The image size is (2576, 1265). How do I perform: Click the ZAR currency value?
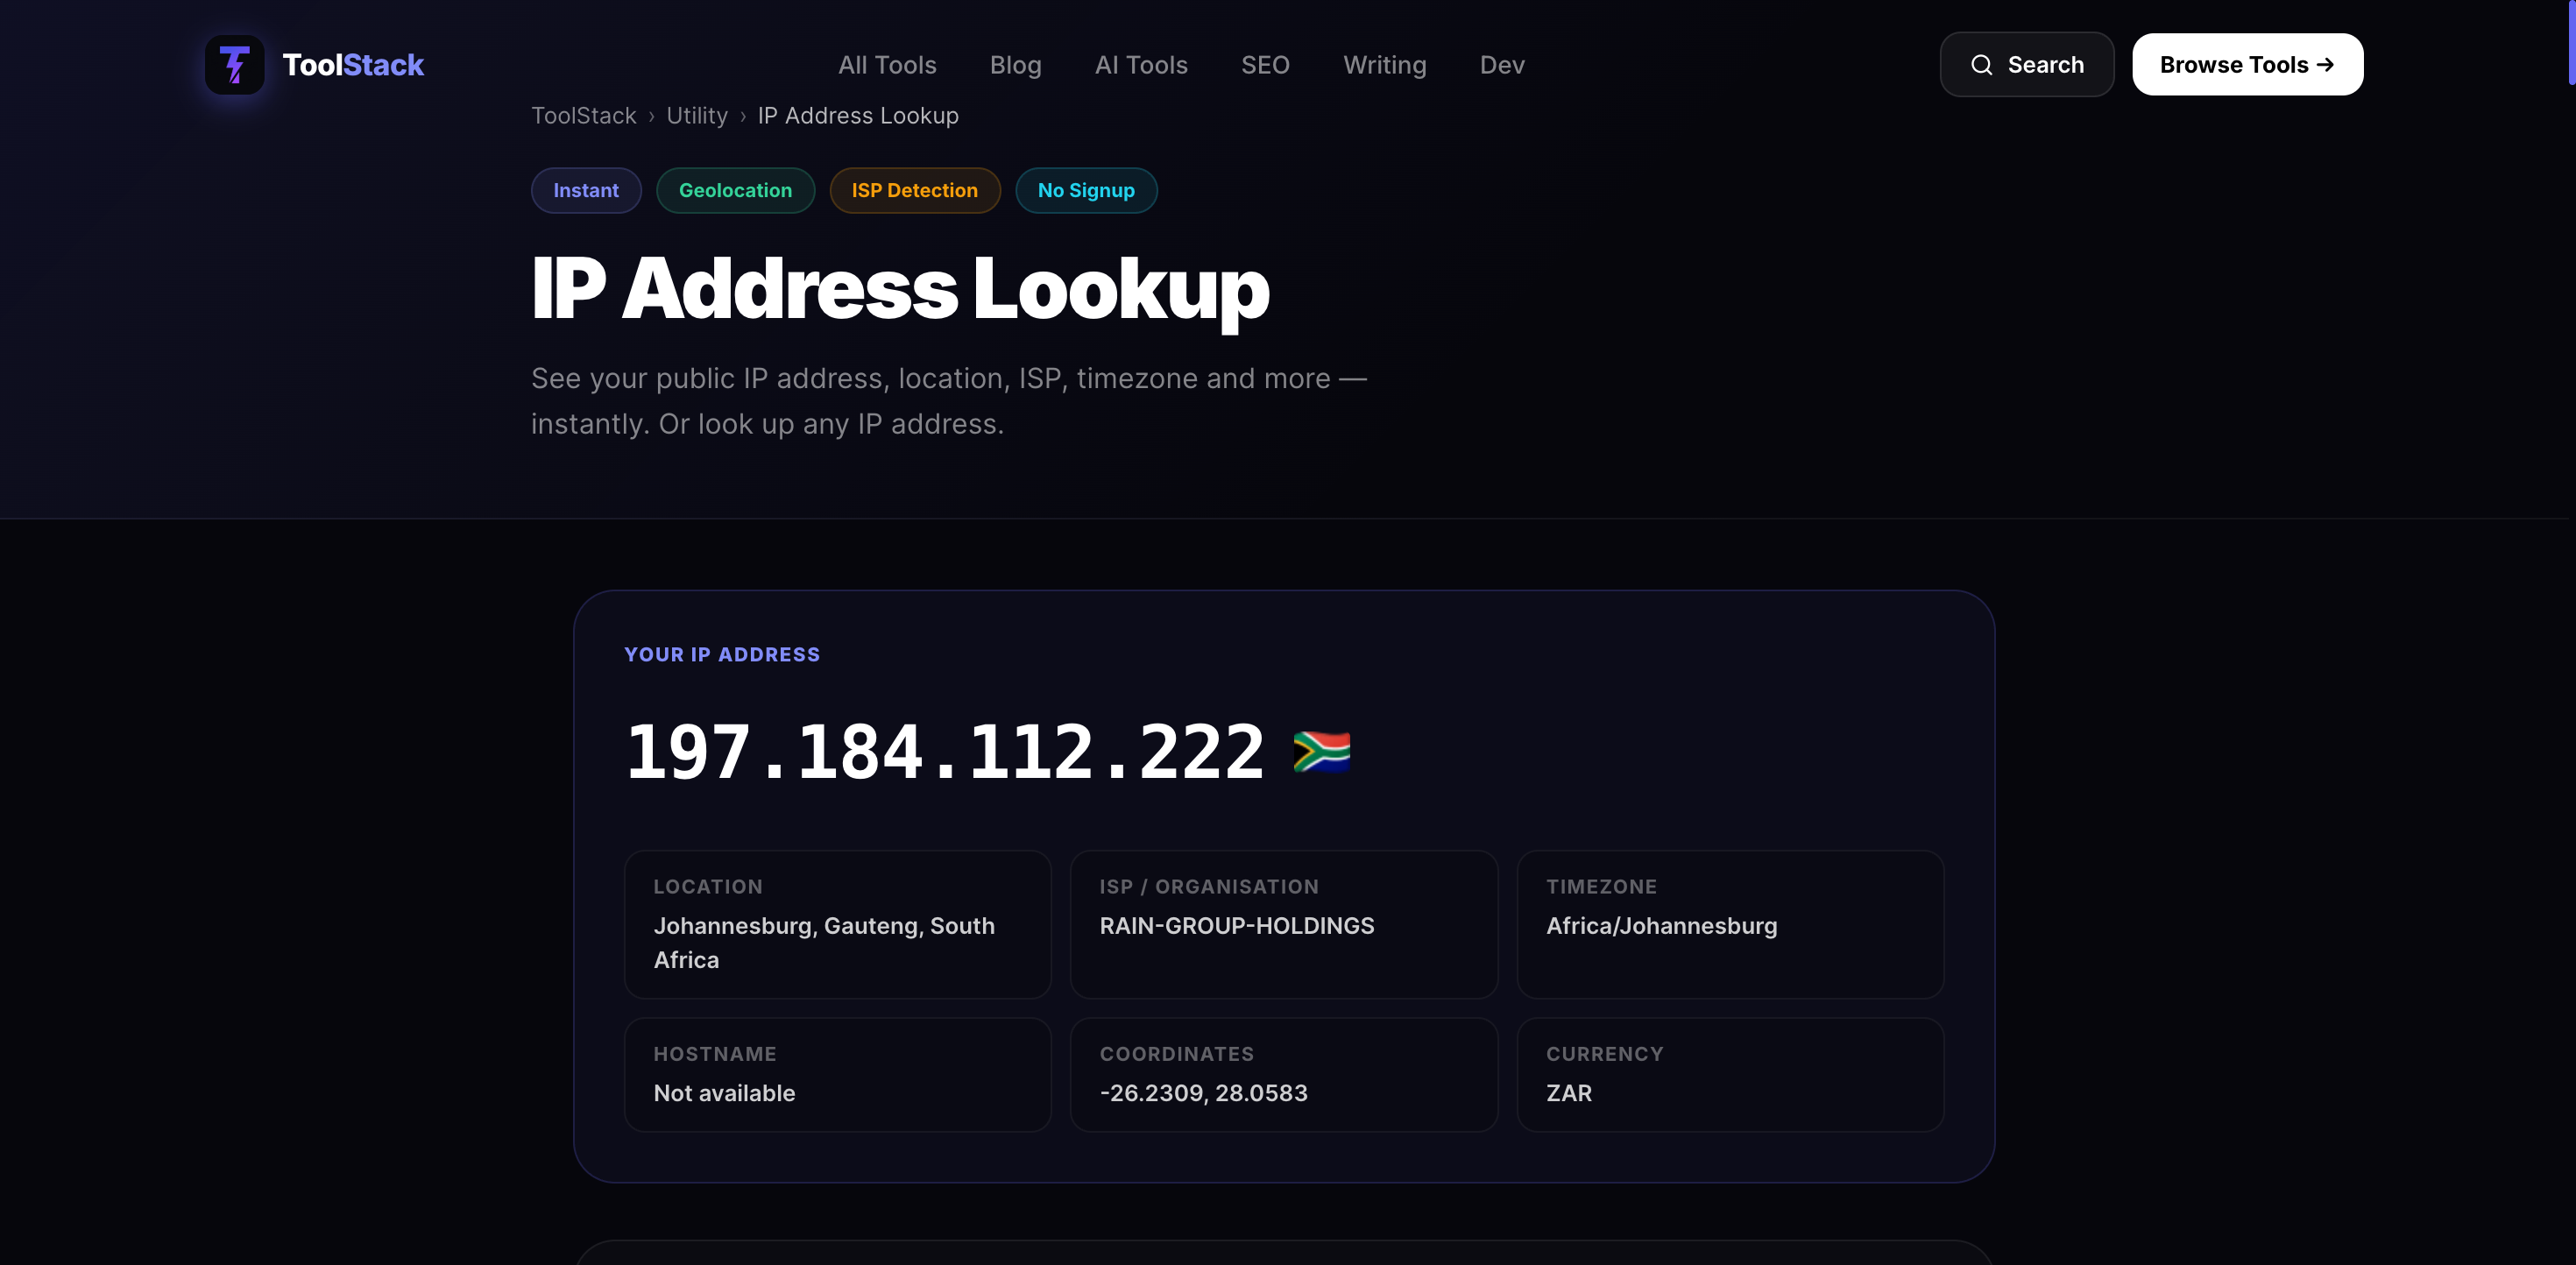click(x=1568, y=1093)
